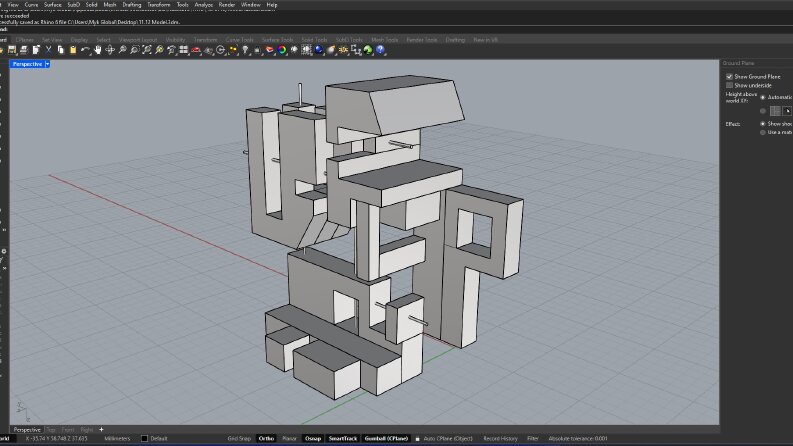Open the Render menu

click(227, 5)
